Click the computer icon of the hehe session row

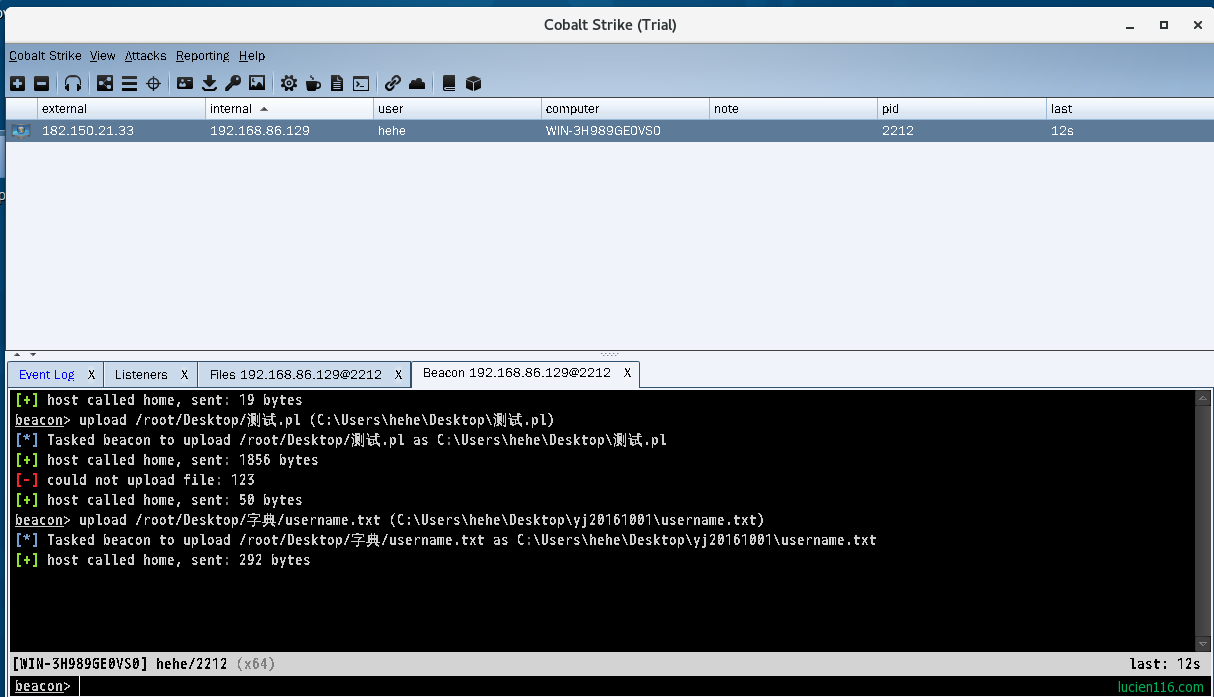tap(21, 131)
